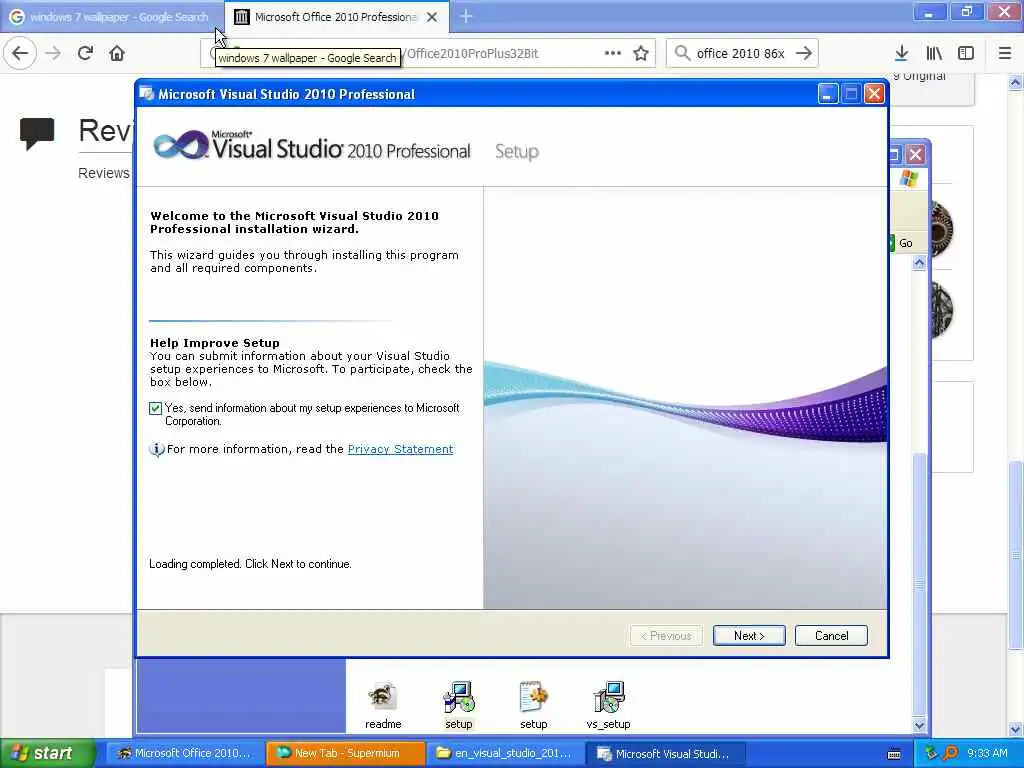Image resolution: width=1024 pixels, height=768 pixels.
Task: Close the Visual Studio setup window
Action: point(874,94)
